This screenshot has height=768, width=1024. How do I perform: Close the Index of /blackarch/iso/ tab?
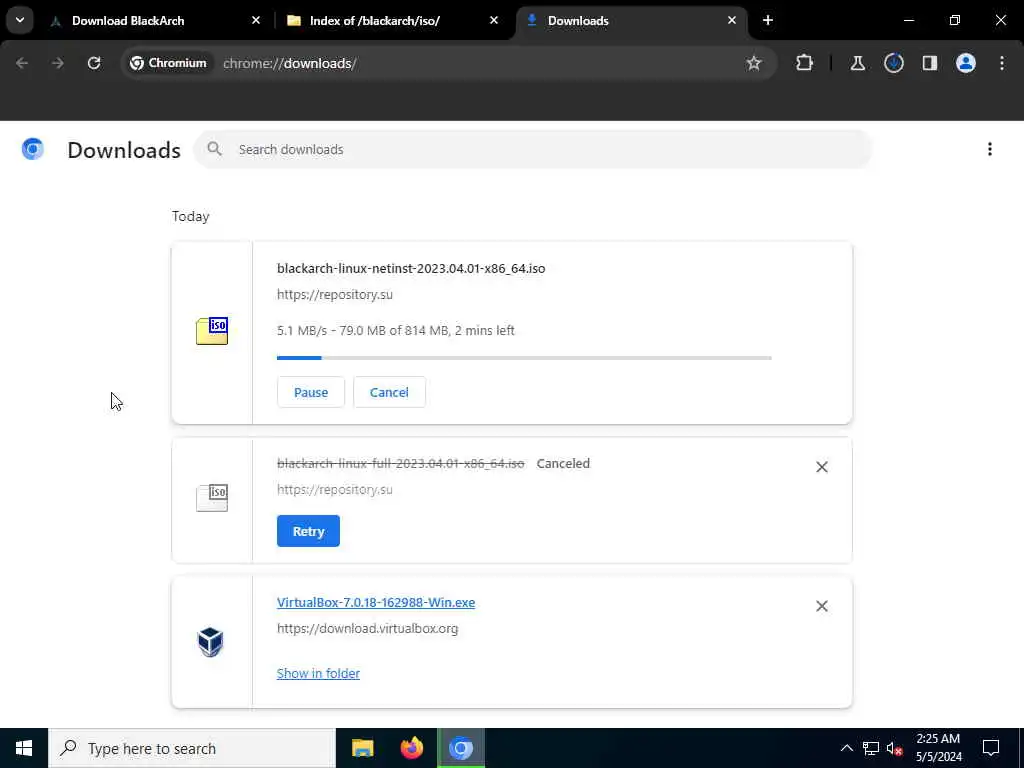(494, 21)
